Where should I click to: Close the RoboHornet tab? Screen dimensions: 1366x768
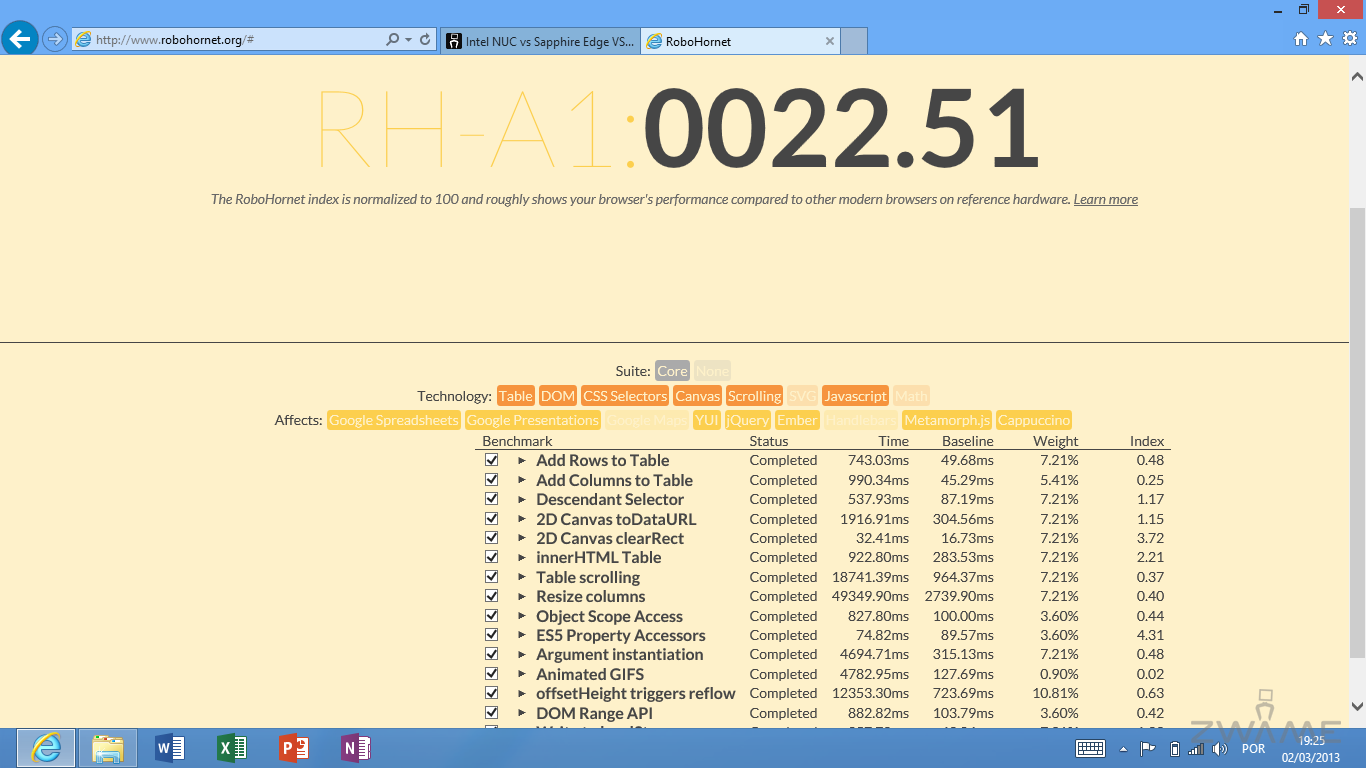tap(829, 41)
